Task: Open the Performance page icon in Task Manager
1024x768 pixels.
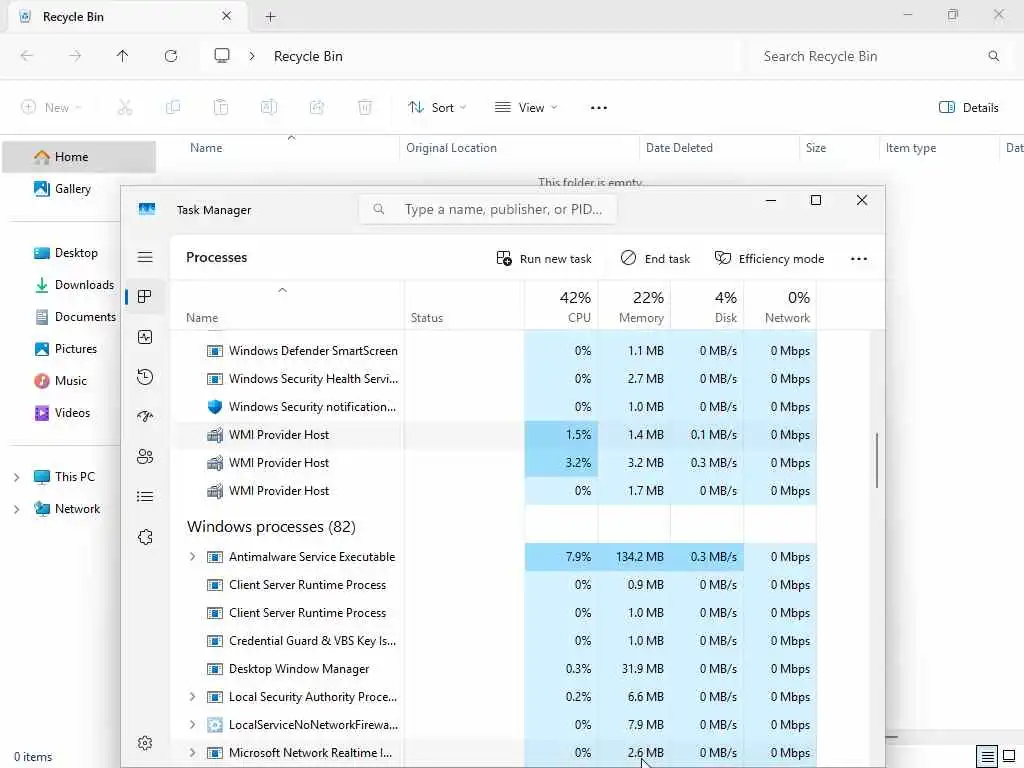Action: coord(145,337)
